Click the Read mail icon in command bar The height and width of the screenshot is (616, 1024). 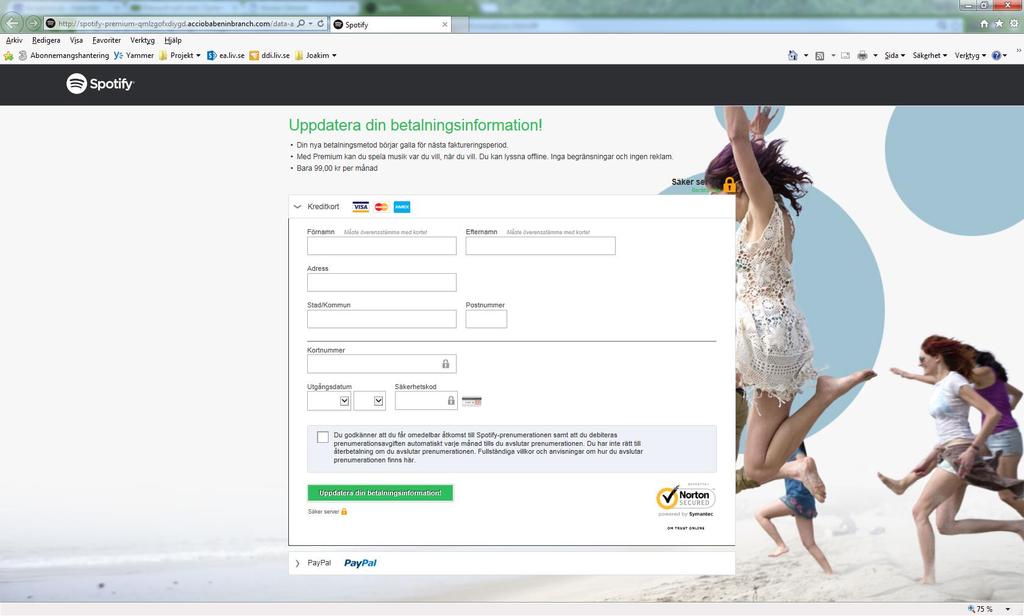coord(846,56)
